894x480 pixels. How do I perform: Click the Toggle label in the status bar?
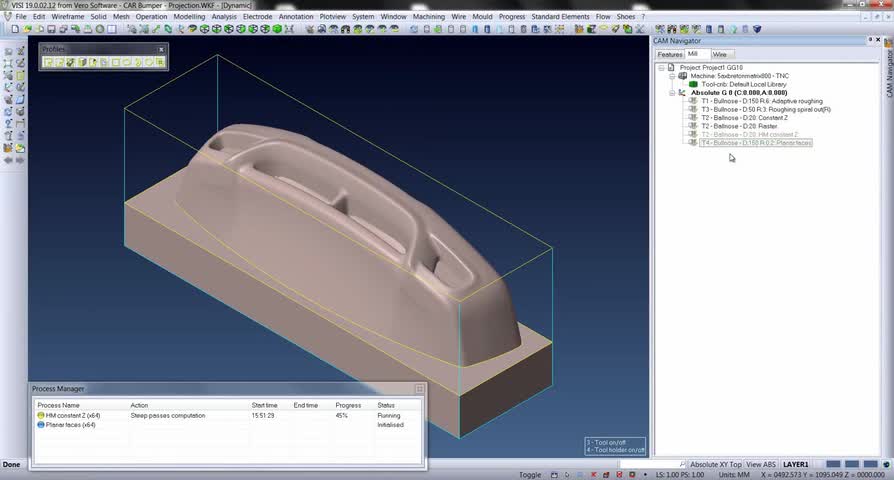click(x=530, y=474)
